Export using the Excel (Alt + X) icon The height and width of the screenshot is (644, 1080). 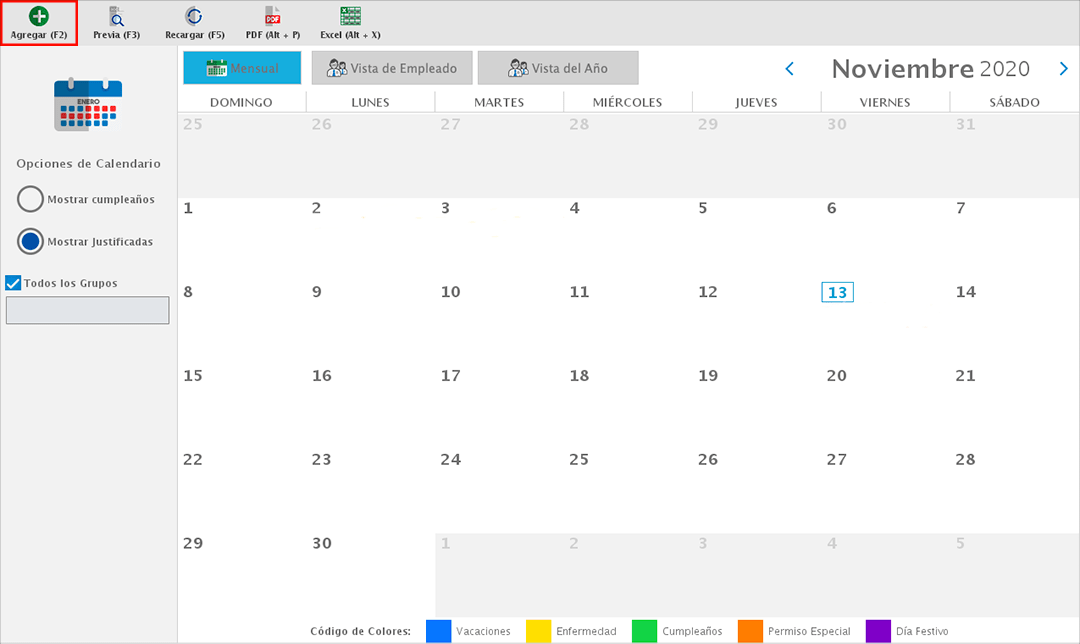coord(350,16)
